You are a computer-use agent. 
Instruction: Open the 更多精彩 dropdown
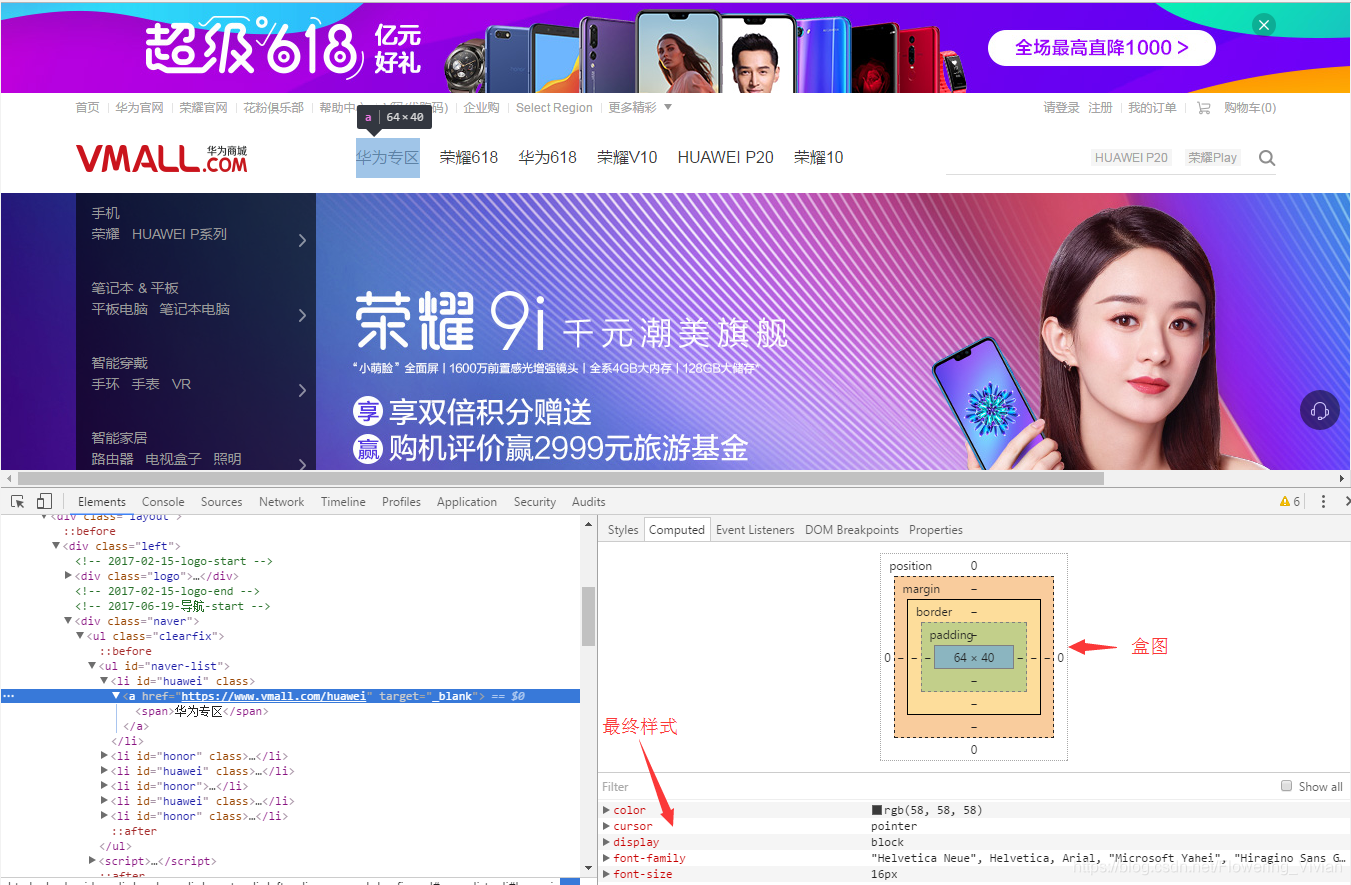click(640, 107)
